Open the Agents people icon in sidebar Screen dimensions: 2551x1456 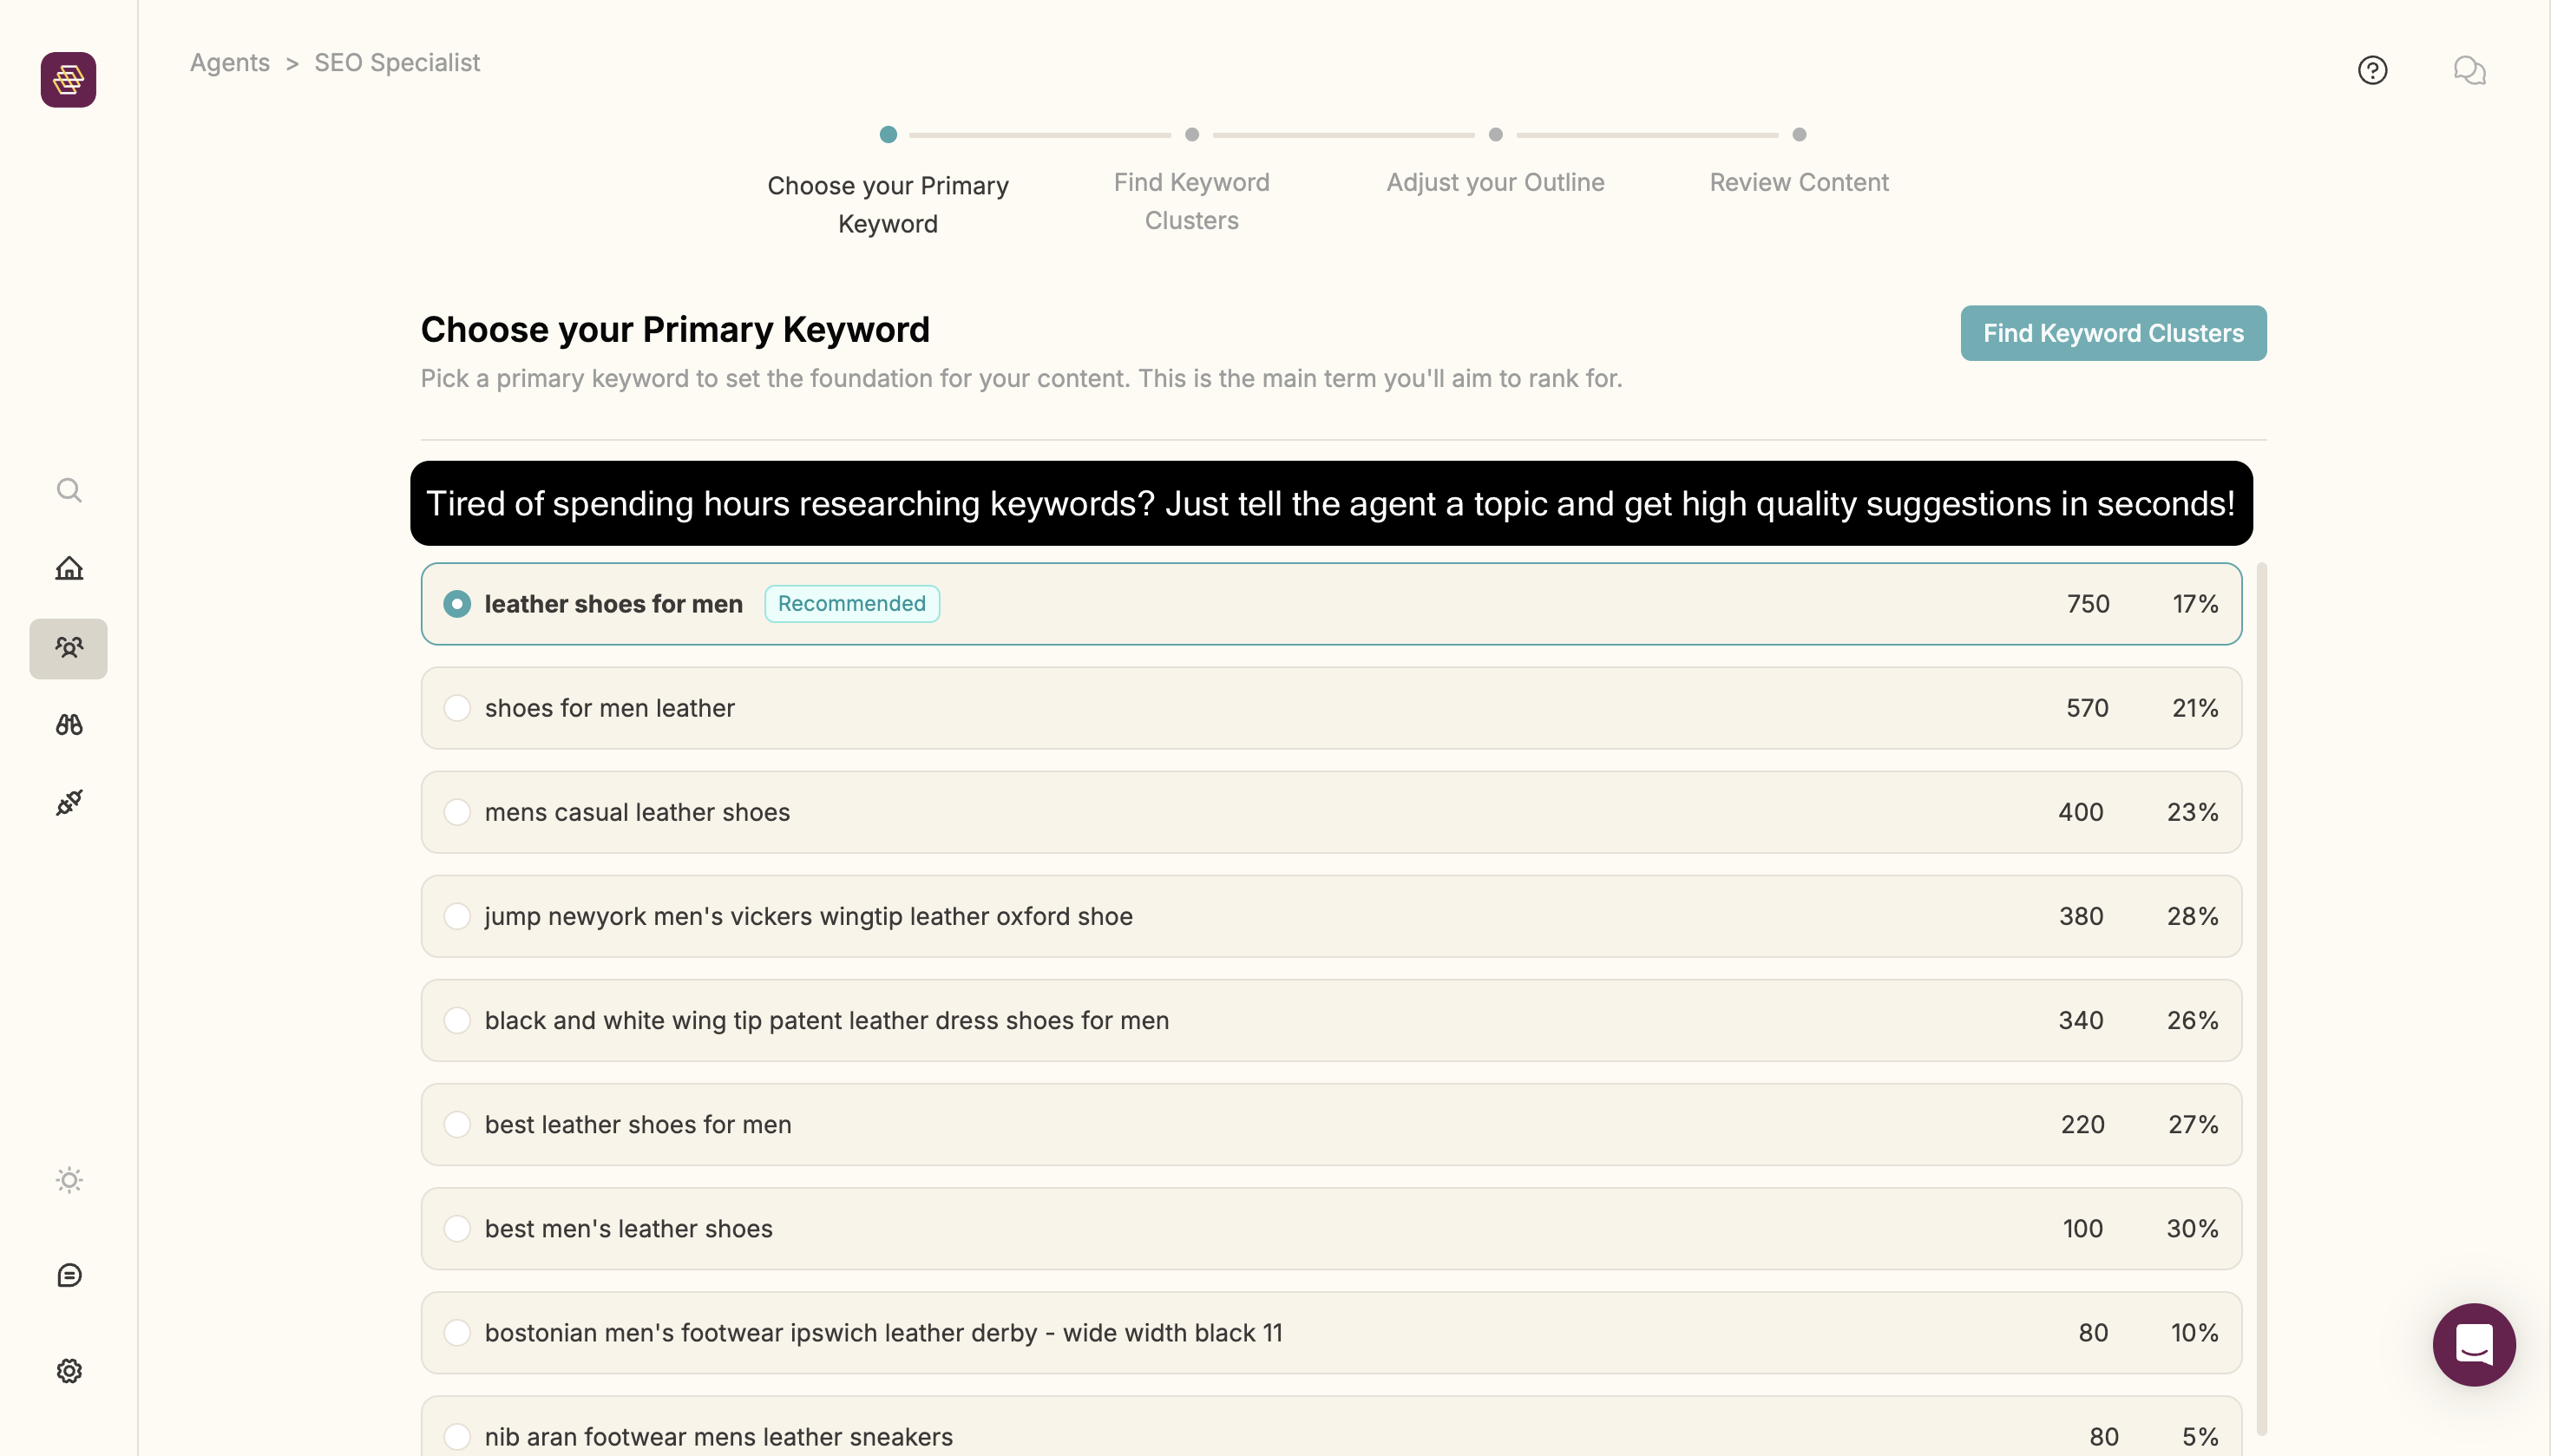(68, 648)
